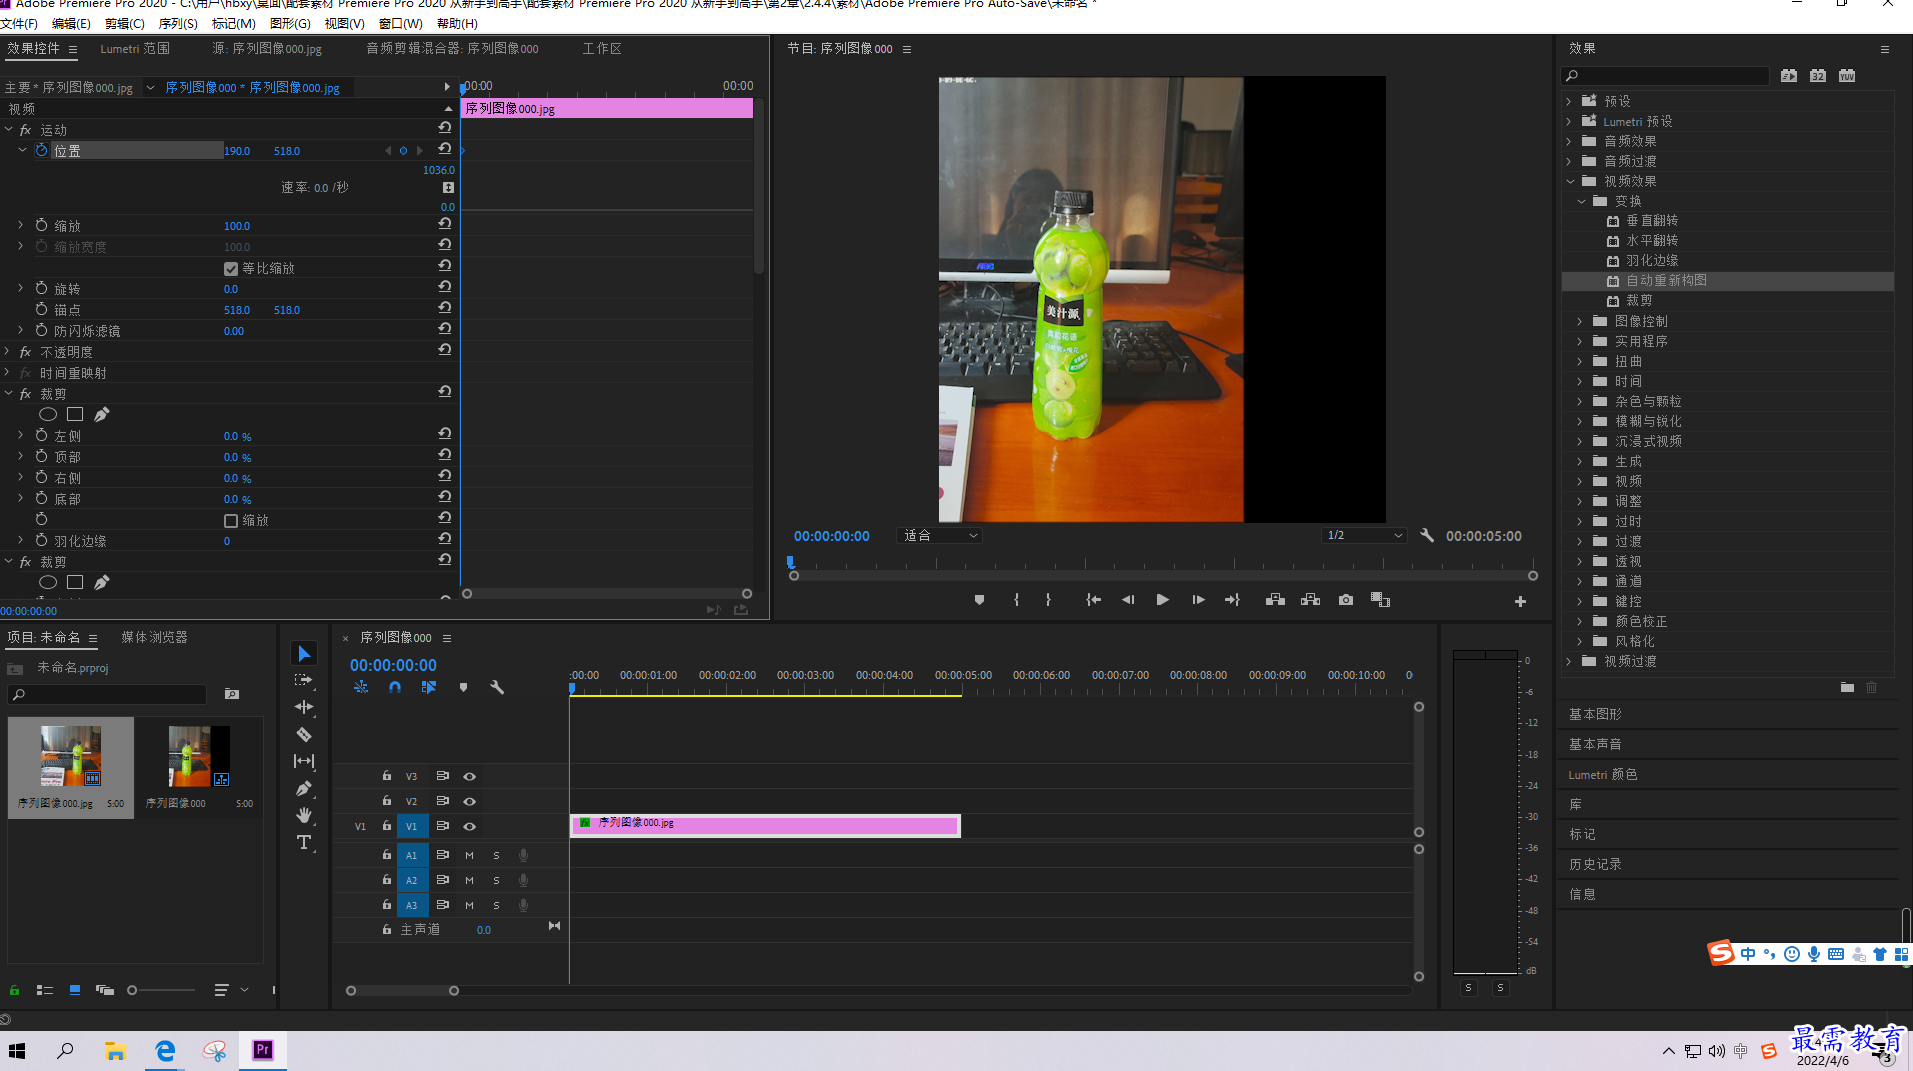Switch to 媒体浏览器 tab
Image resolution: width=1913 pixels, height=1071 pixels.
[154, 638]
